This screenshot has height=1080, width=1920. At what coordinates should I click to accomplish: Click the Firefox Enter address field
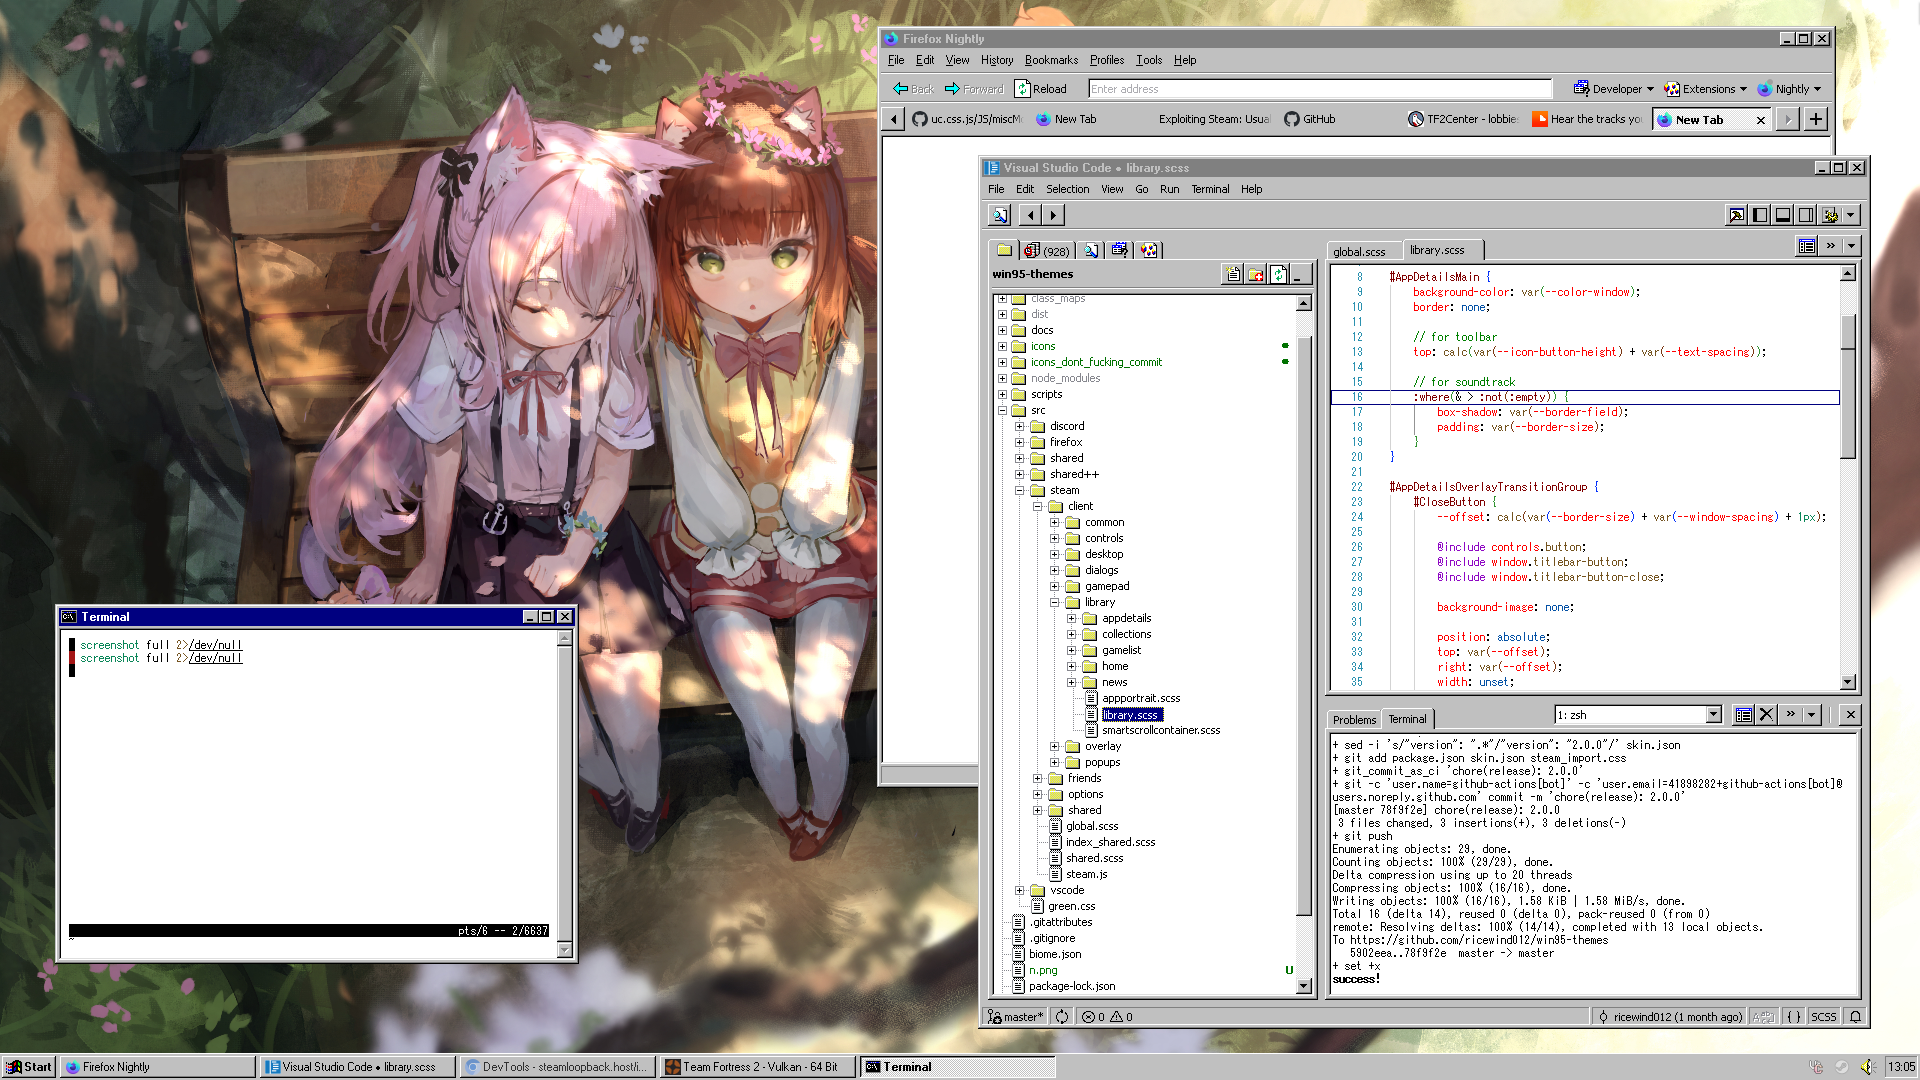tap(1319, 89)
